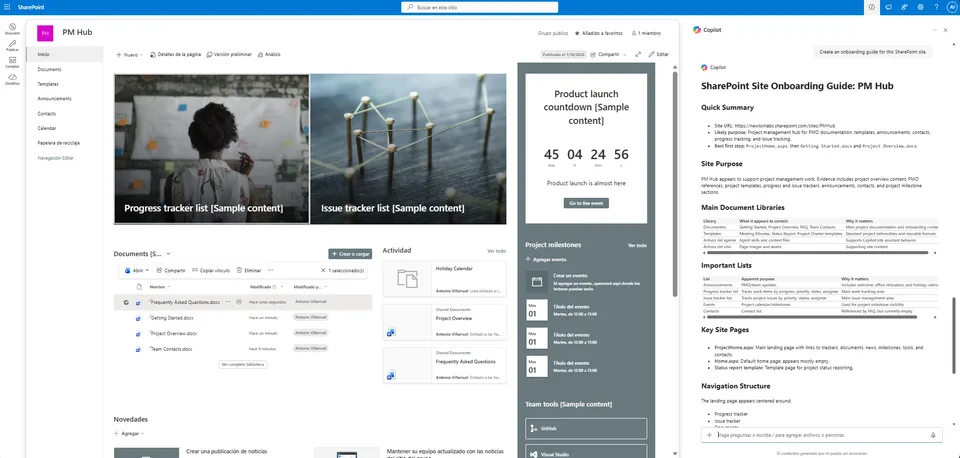Open the Progress tracker list hero tile
The height and width of the screenshot is (458, 960).
click(212, 149)
